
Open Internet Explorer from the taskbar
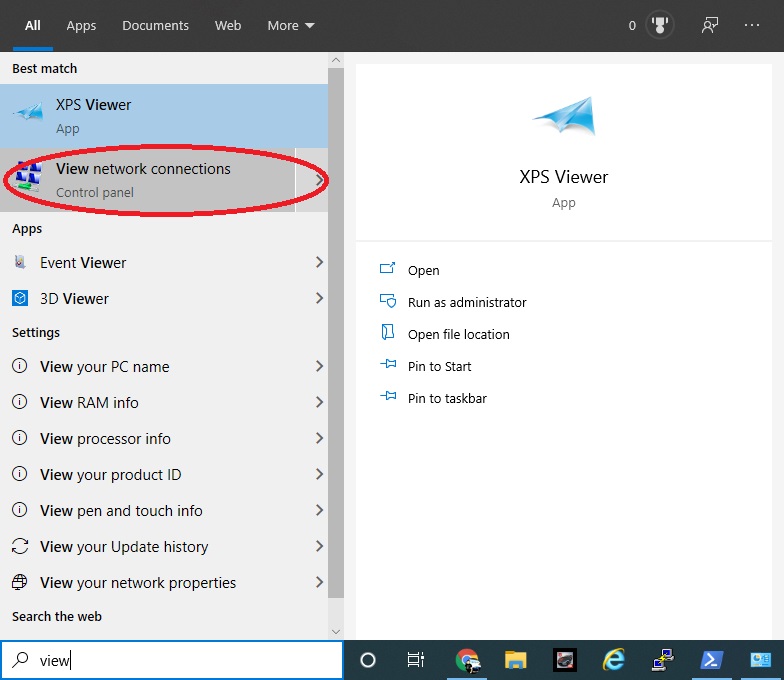[614, 660]
